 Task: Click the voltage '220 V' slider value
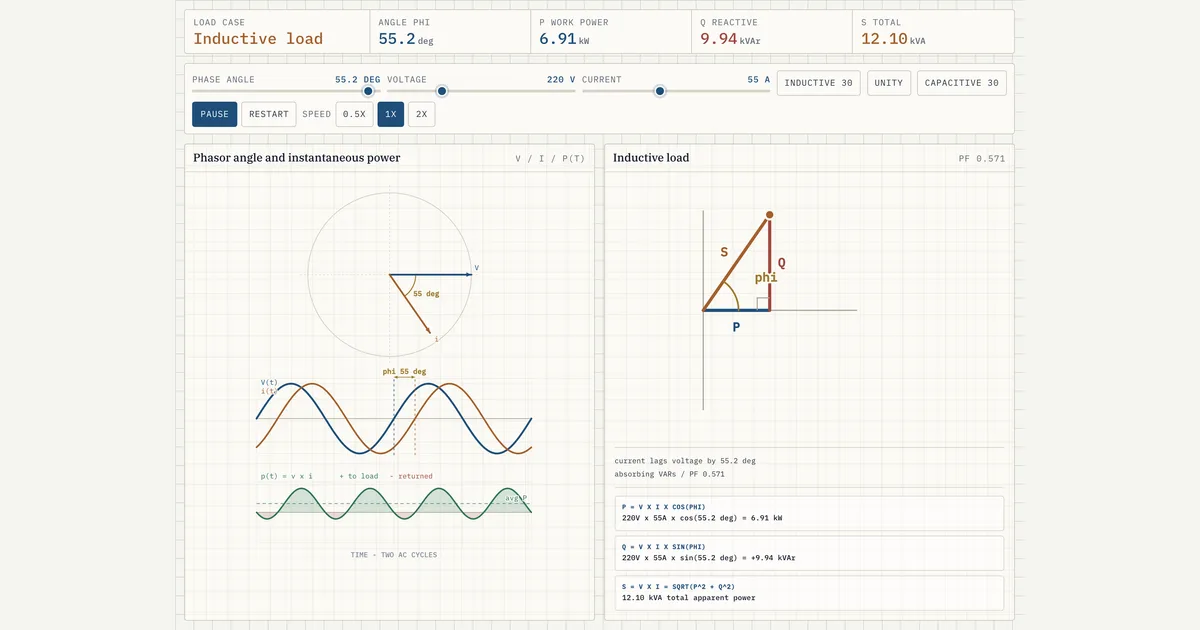(x=561, y=79)
